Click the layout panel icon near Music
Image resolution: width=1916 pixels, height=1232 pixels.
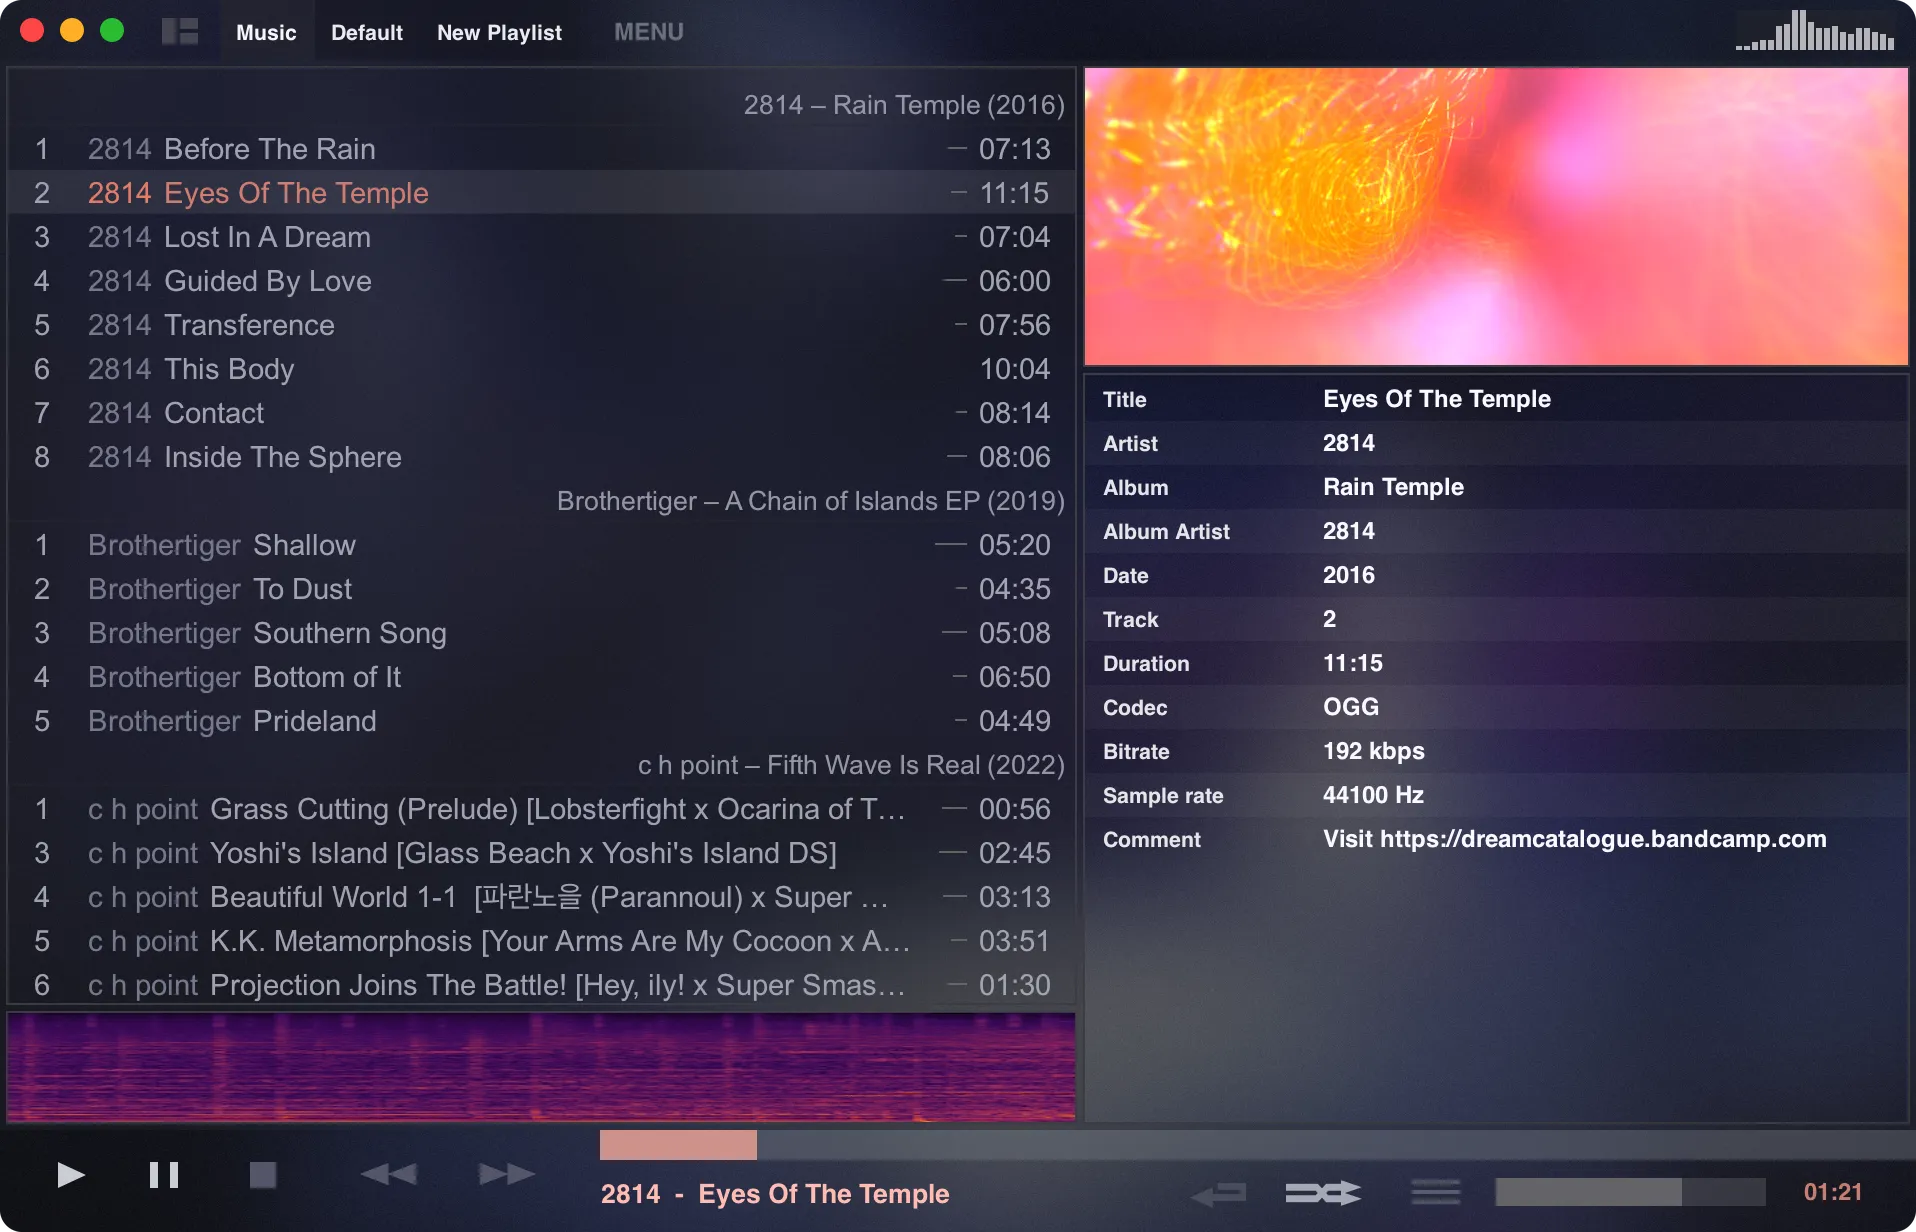pos(180,32)
